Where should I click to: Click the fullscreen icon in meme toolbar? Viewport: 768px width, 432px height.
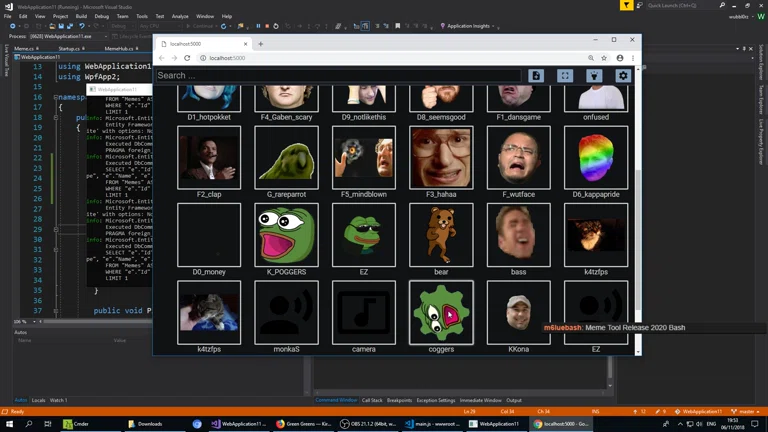point(565,76)
